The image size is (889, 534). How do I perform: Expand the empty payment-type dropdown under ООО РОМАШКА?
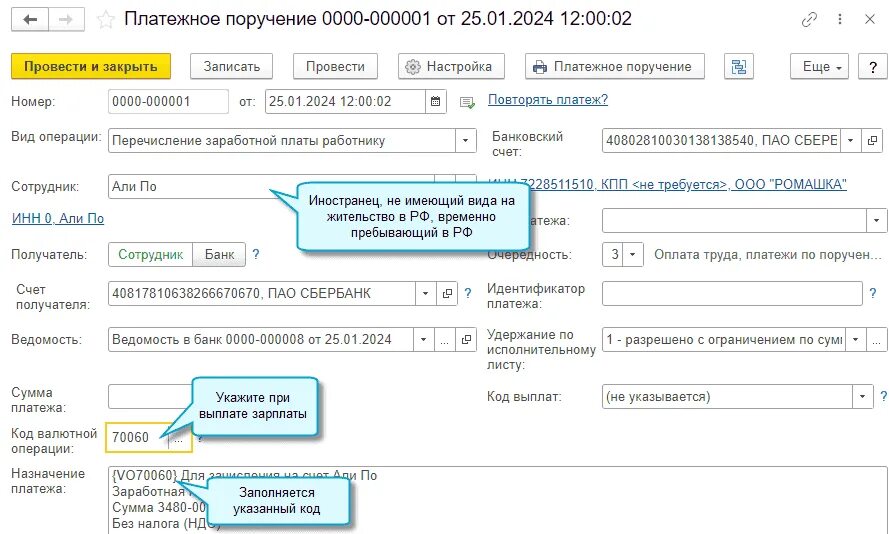877,221
